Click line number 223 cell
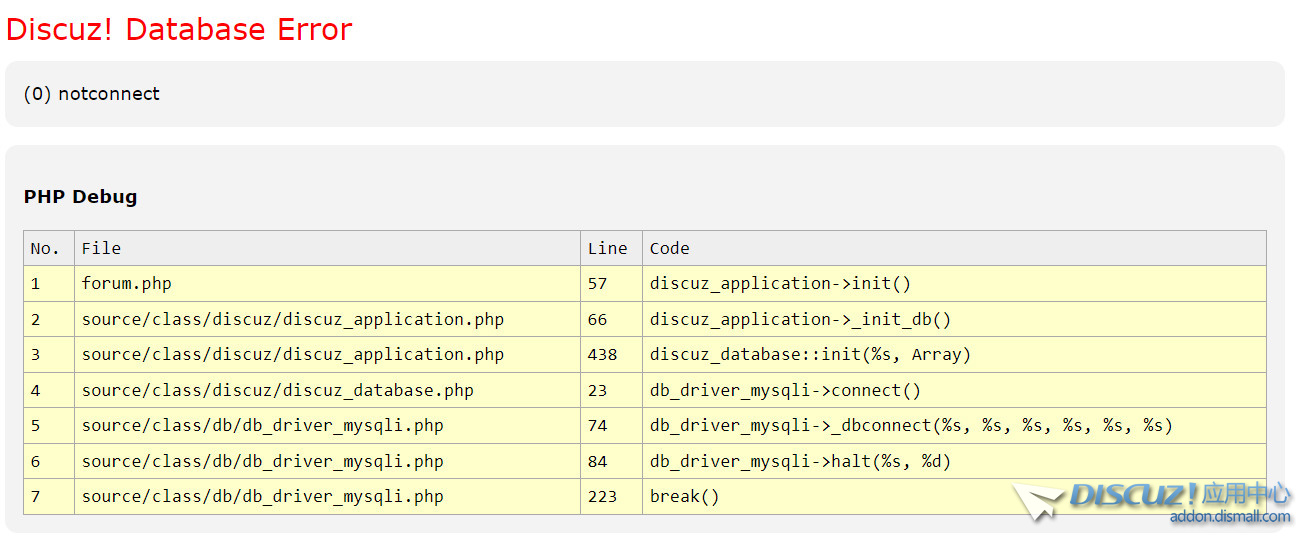The width and height of the screenshot is (1309, 542). coord(612,497)
